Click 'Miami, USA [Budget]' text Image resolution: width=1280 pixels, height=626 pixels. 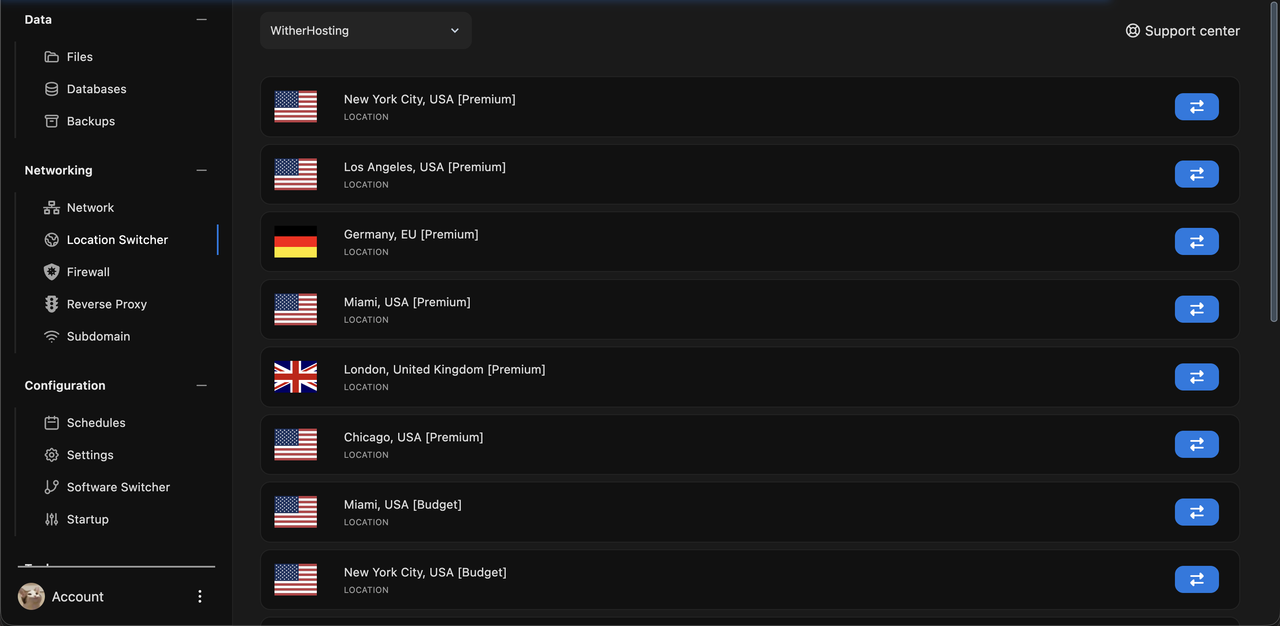[x=403, y=505]
